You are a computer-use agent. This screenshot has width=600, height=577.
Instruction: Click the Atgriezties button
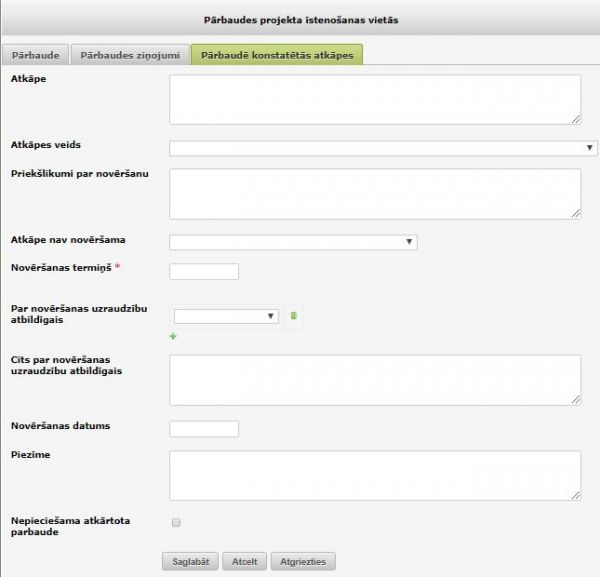(304, 562)
